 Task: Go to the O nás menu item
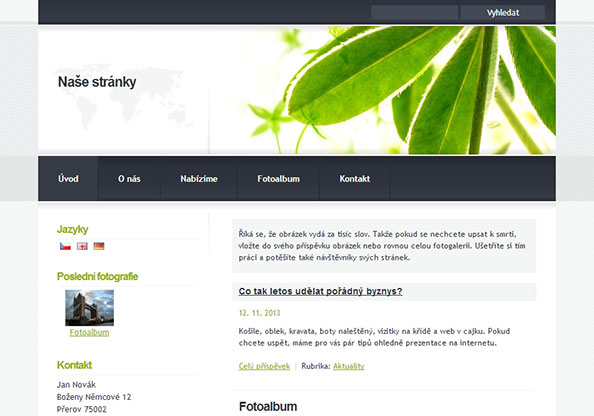tap(129, 178)
